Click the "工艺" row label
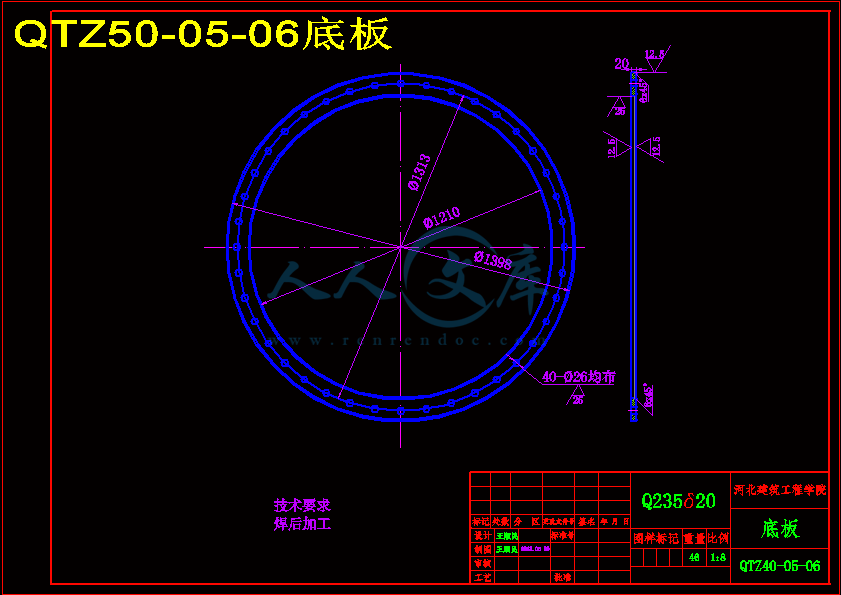This screenshot has width=841, height=595. click(x=482, y=577)
